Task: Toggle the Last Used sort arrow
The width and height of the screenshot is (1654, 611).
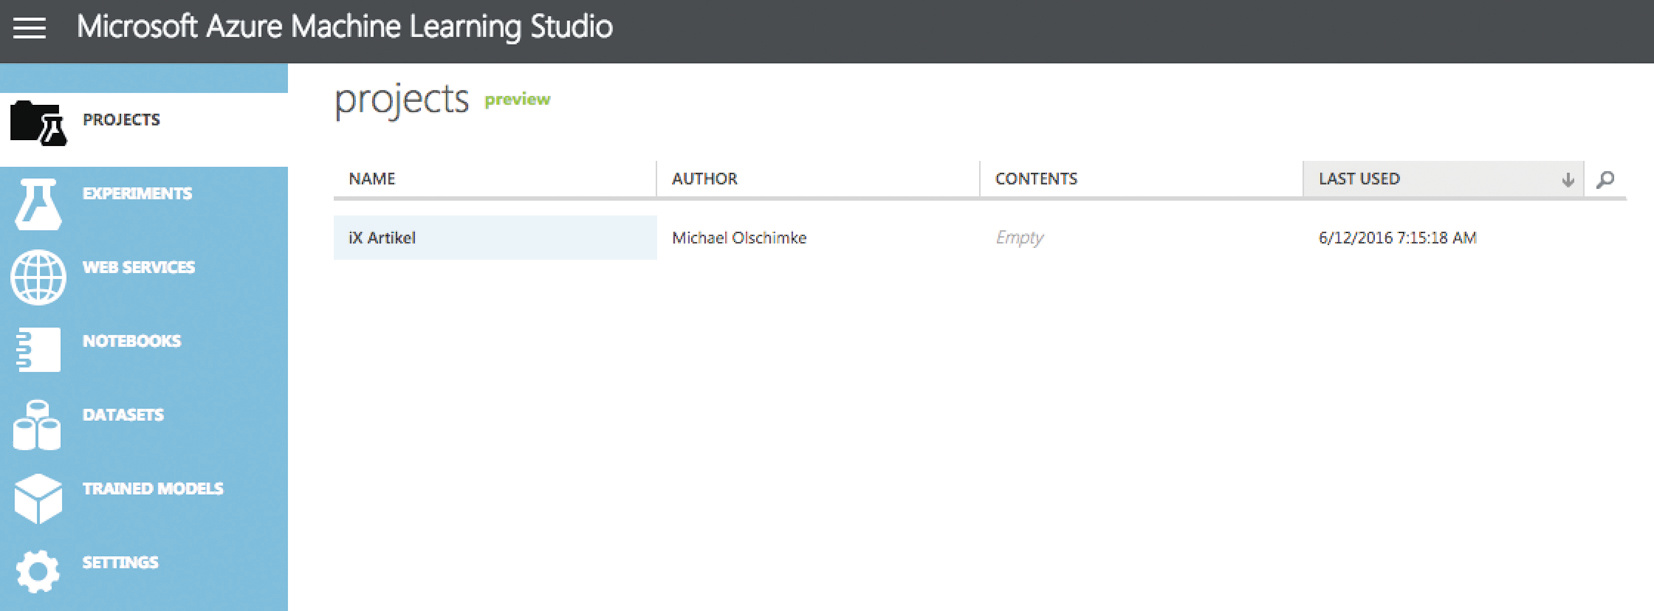Action: coord(1567,180)
